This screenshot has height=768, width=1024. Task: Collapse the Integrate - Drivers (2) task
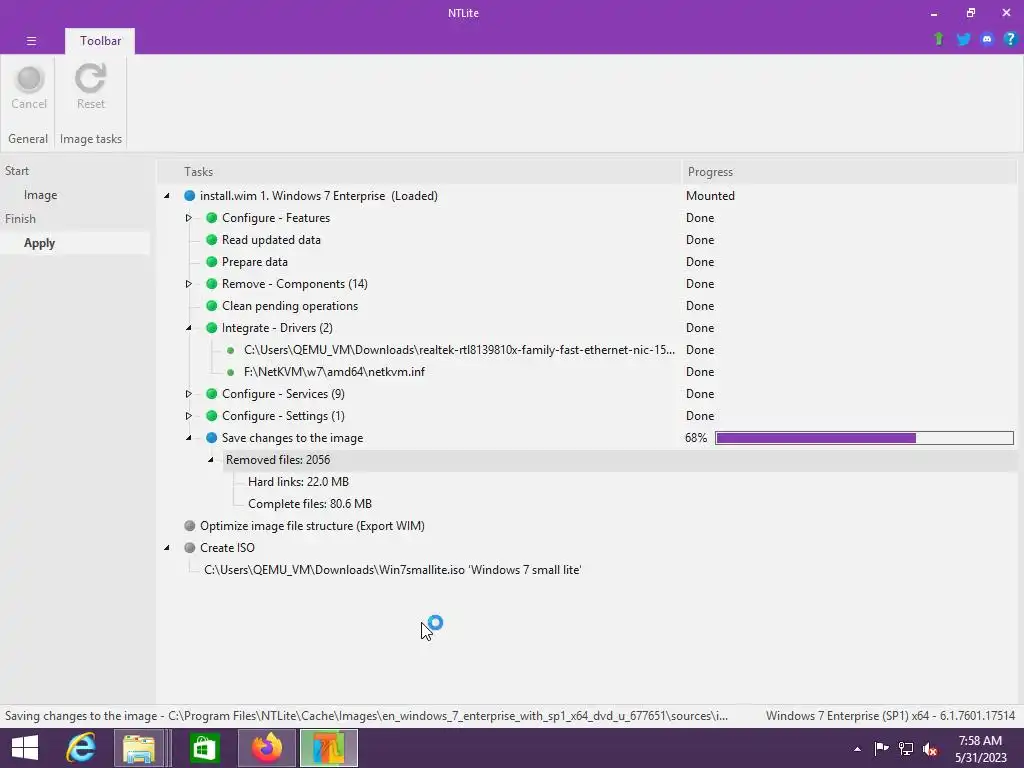tap(188, 328)
